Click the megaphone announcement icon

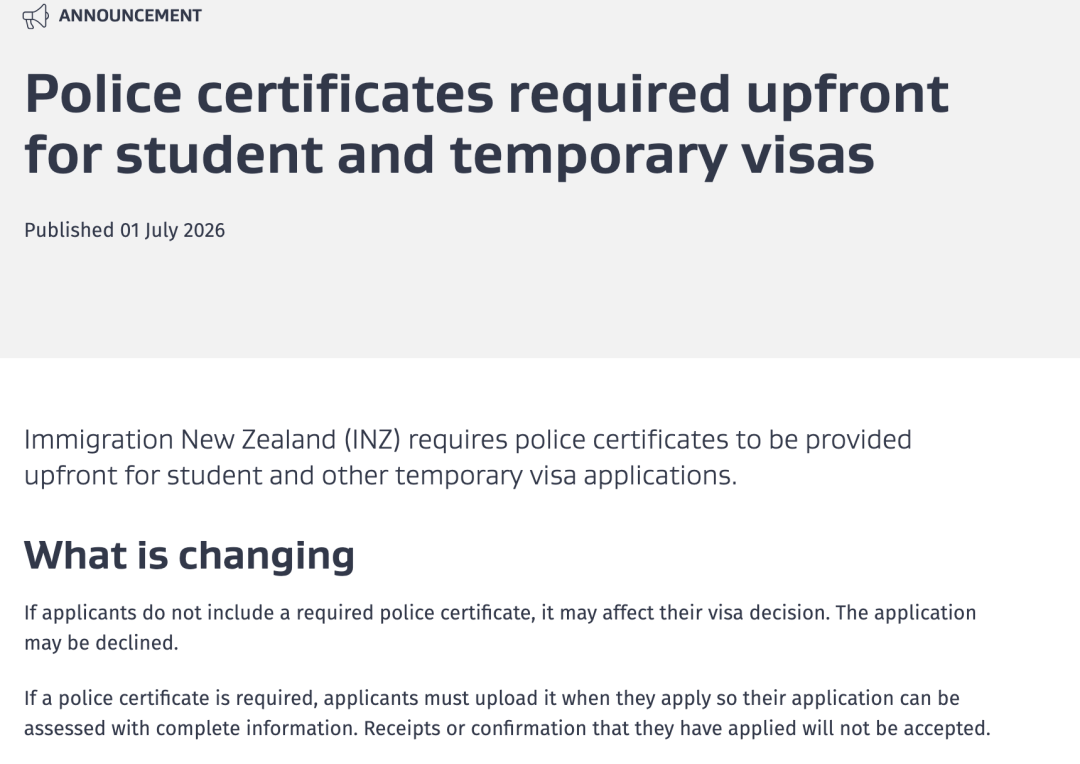36,16
